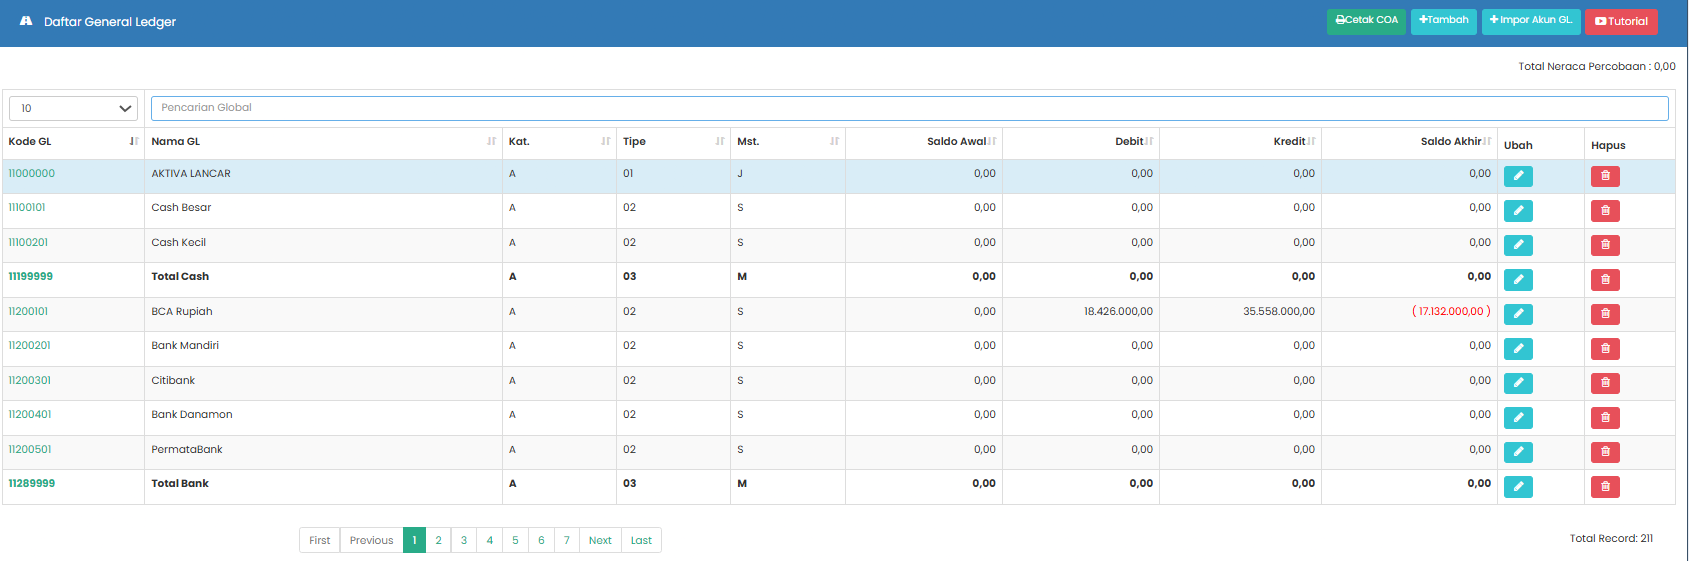Go to page 6
Screen dimensions: 1689x561
point(541,540)
